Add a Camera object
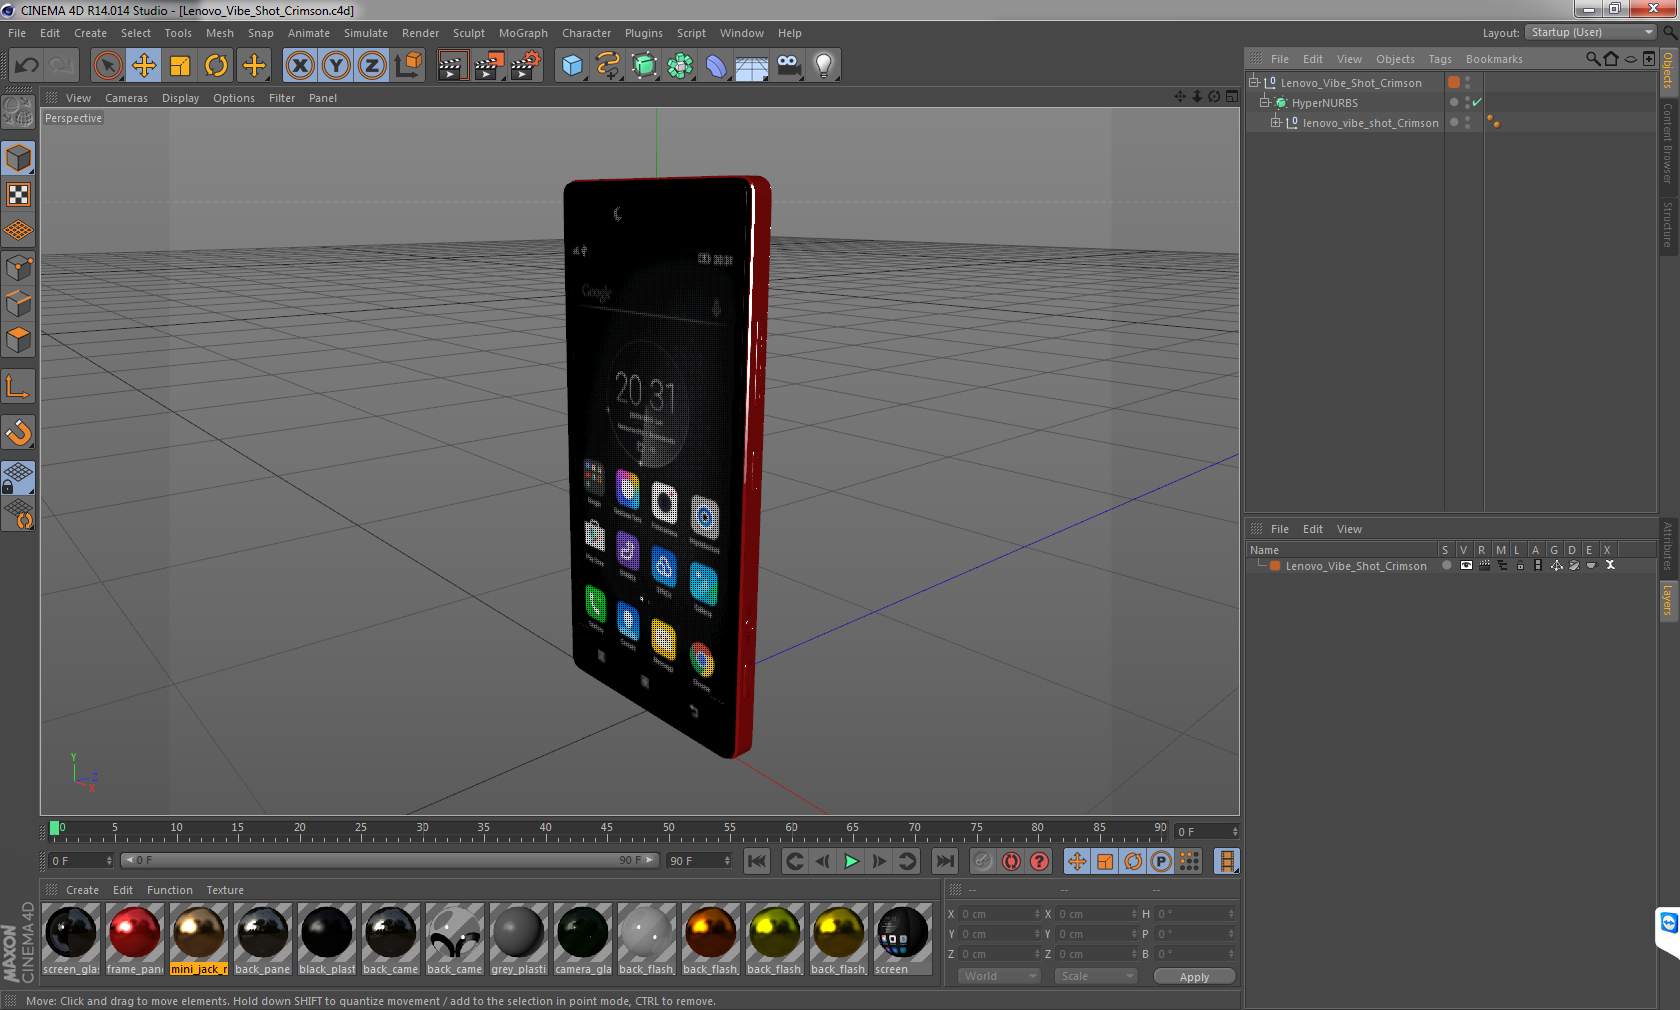1680x1010 pixels. click(x=788, y=66)
